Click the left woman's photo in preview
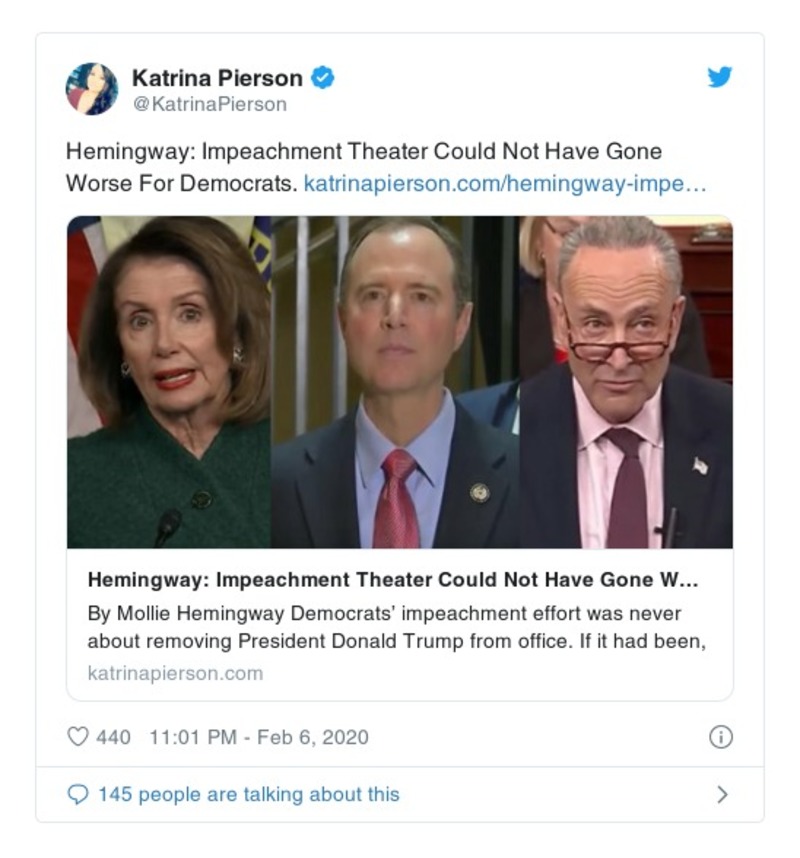 tap(169, 382)
